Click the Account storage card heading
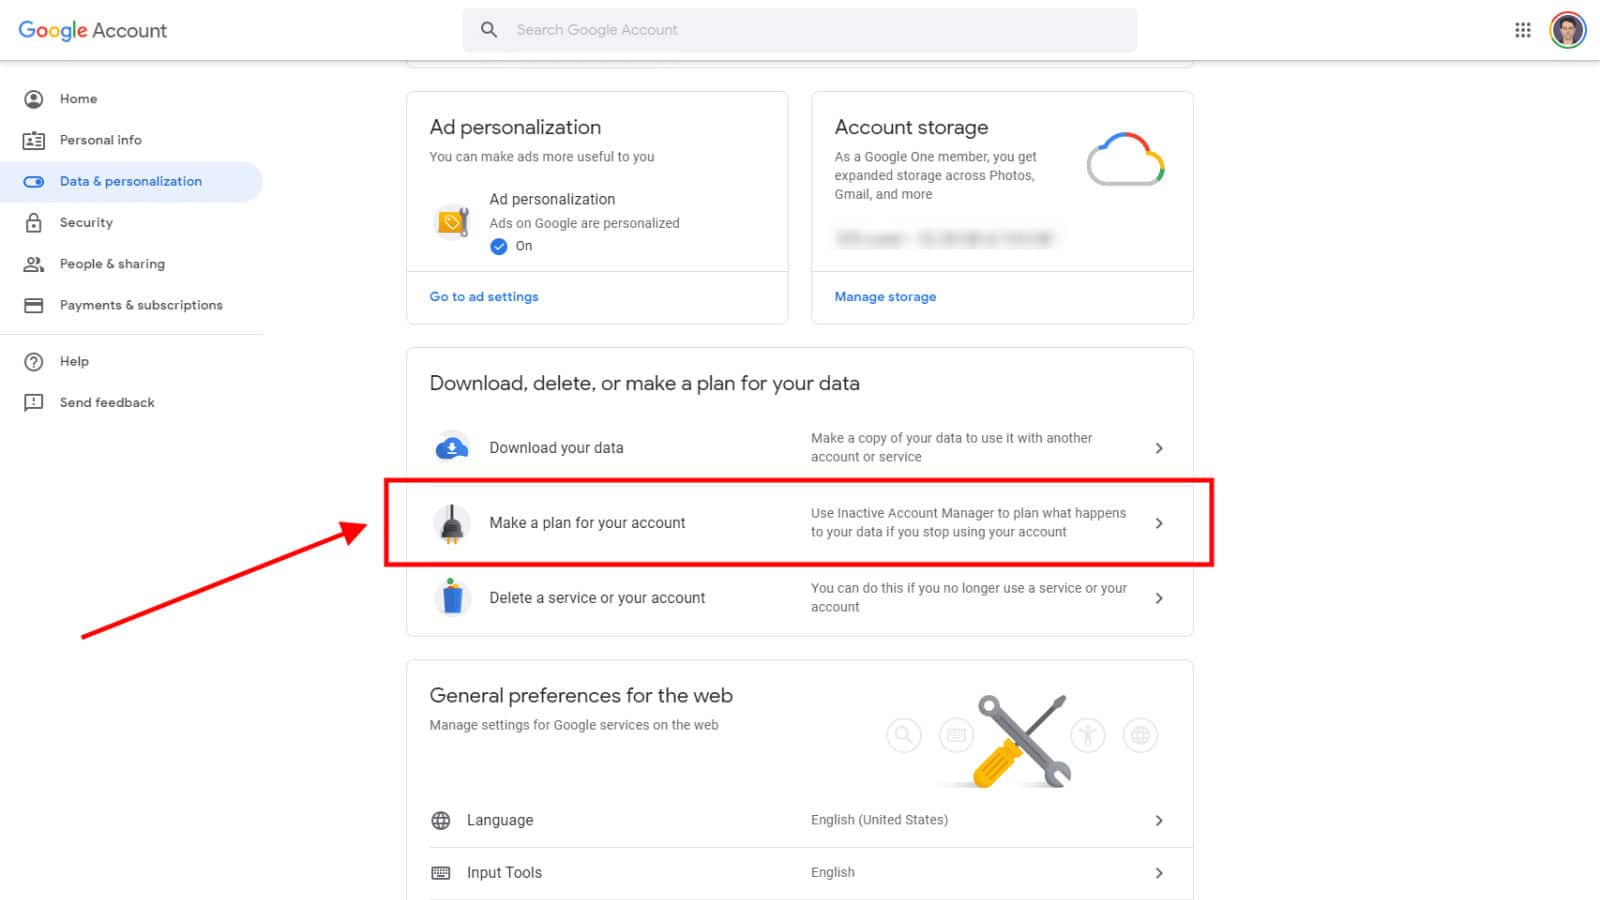Image resolution: width=1600 pixels, height=900 pixels. (911, 127)
